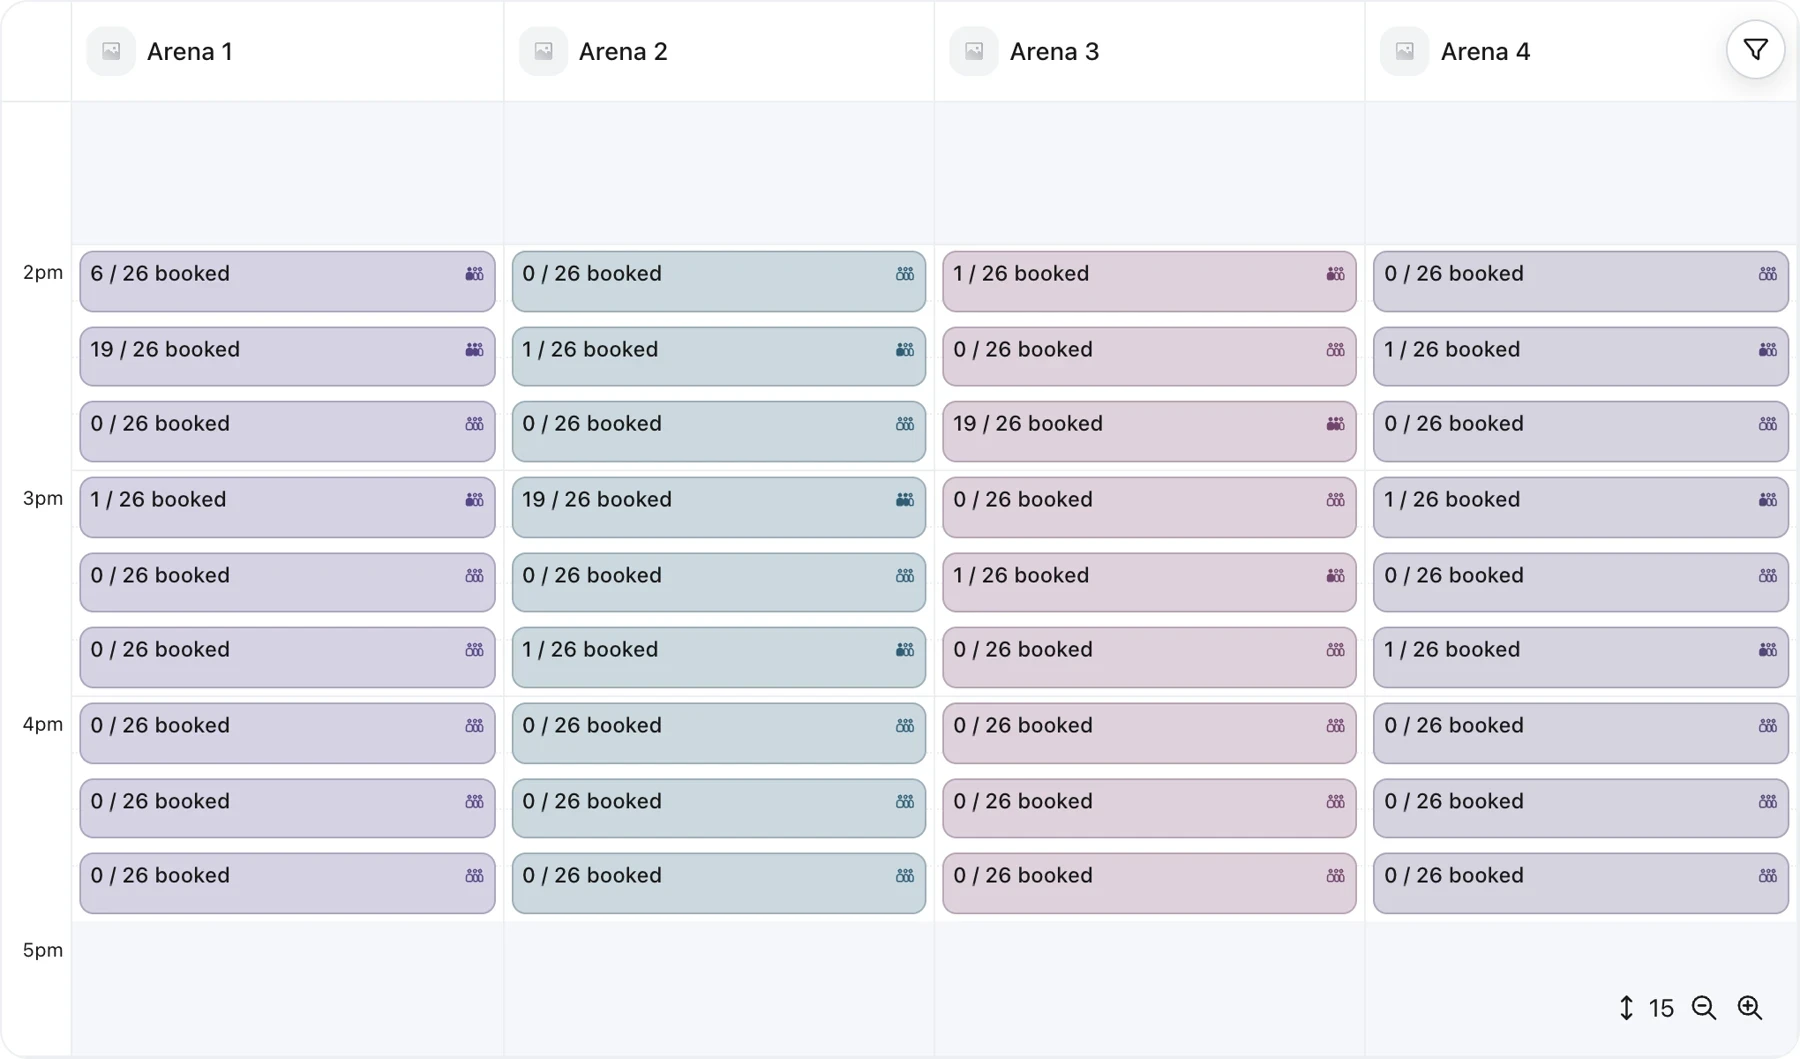Select the Arena 4 column header
The image size is (1800, 1059).
tap(1582, 51)
